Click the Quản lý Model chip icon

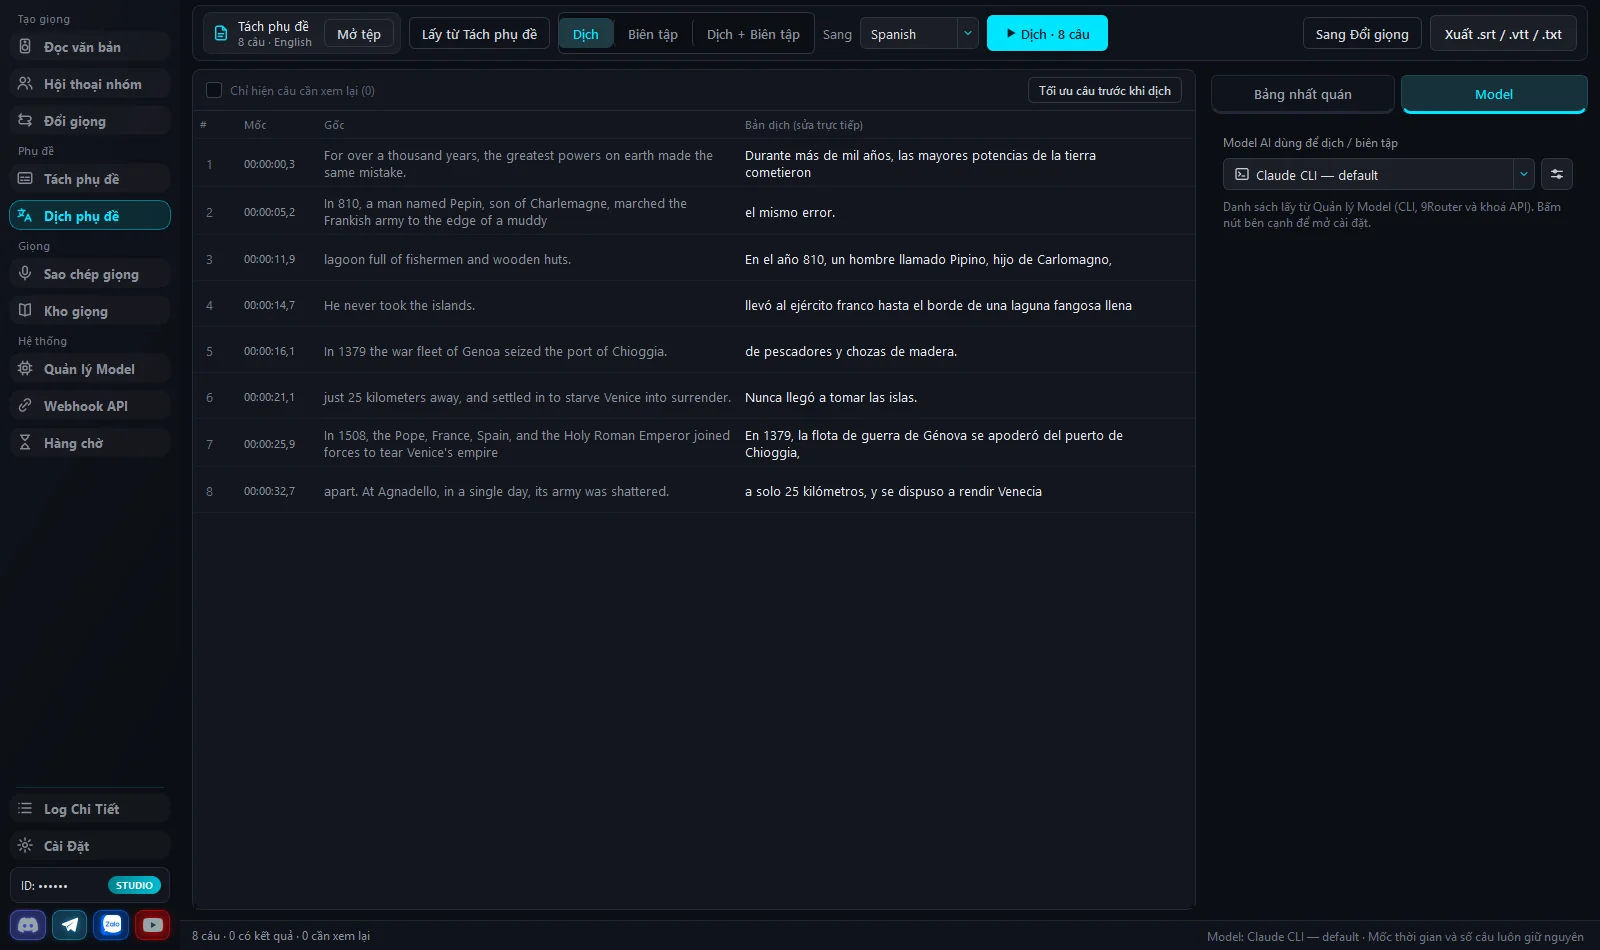coord(25,368)
